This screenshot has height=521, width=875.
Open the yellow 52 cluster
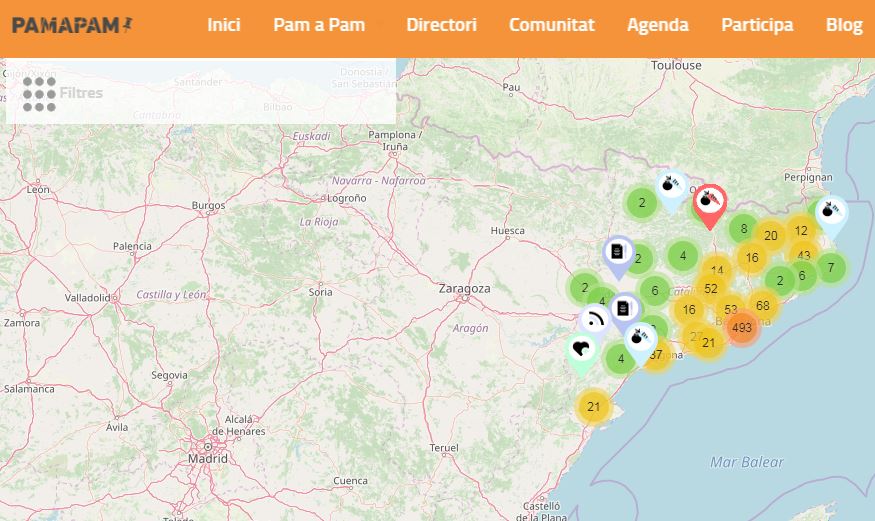(710, 289)
